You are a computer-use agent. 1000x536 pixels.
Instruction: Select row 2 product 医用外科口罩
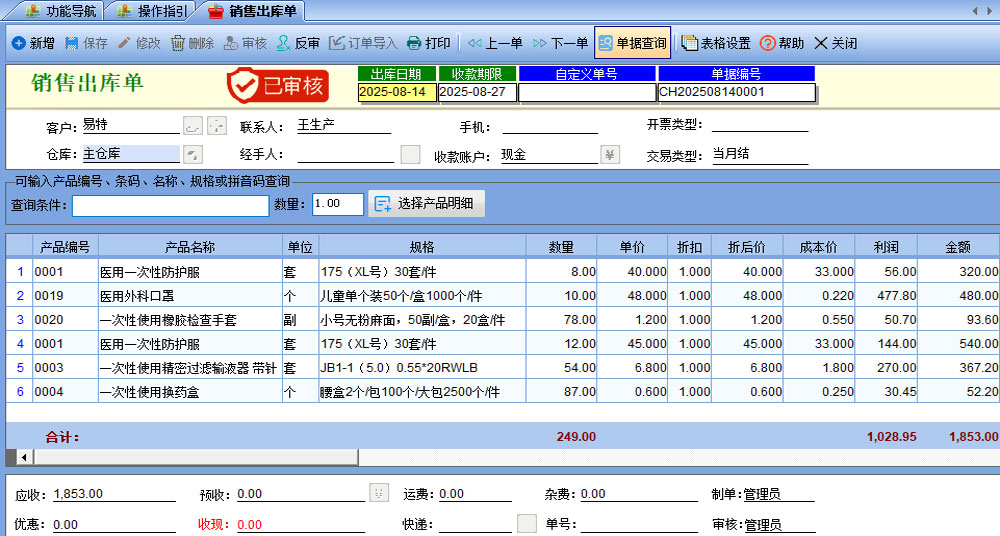tap(190, 296)
